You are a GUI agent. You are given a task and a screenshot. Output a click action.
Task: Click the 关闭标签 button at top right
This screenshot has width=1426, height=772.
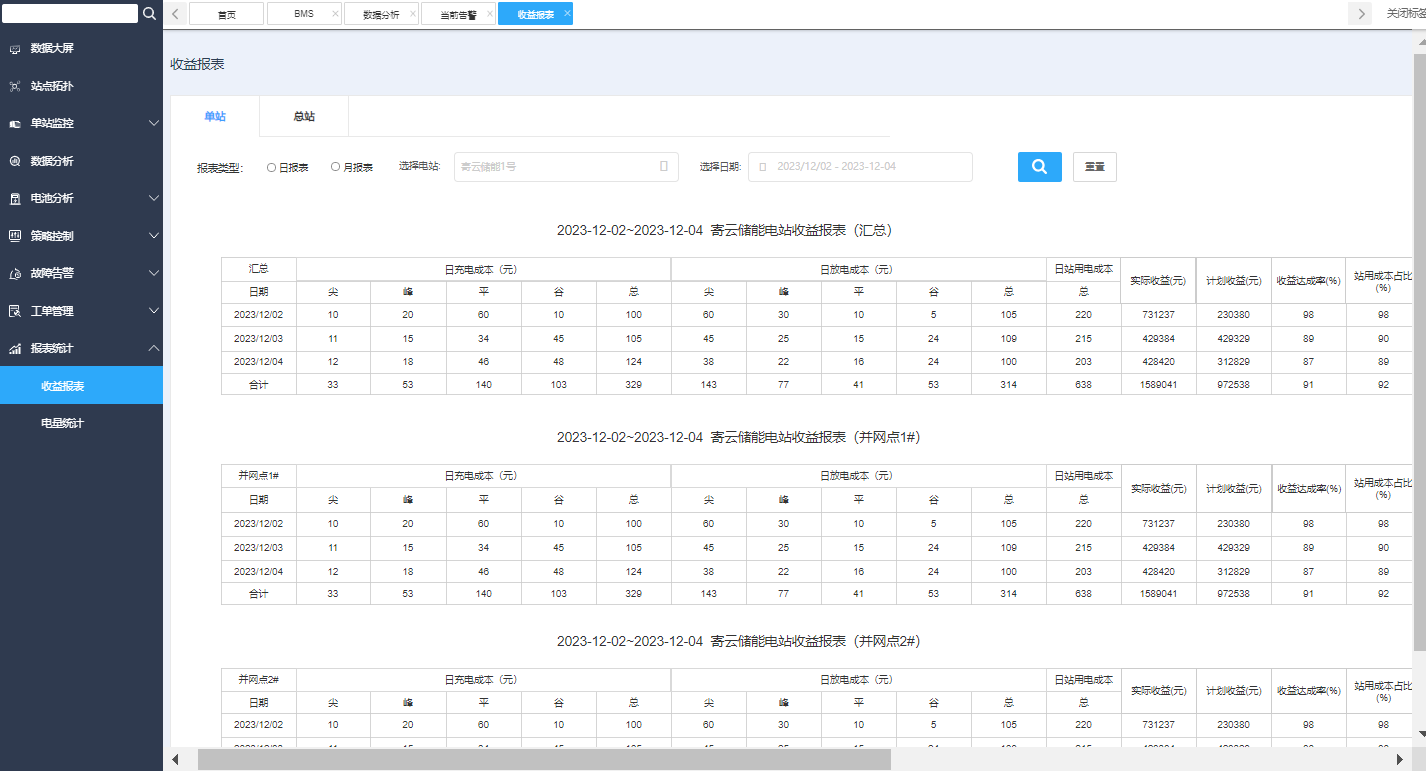click(x=1405, y=14)
